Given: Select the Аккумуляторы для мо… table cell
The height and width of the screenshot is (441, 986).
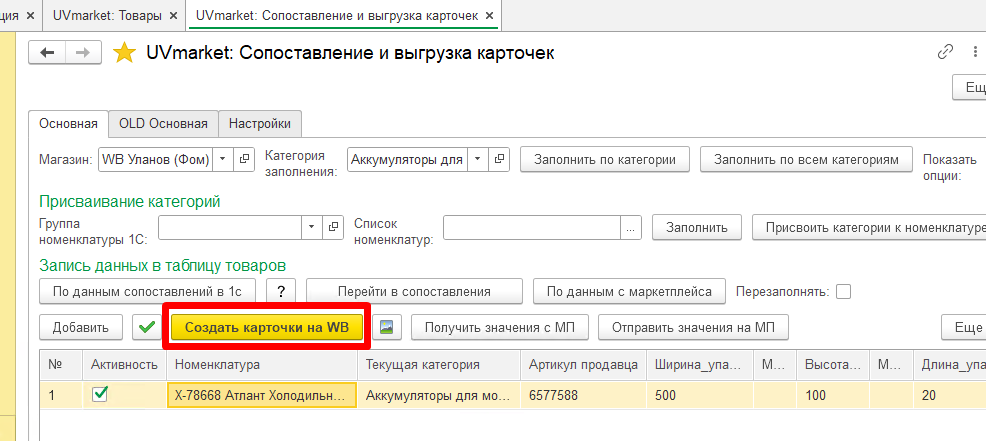Looking at the screenshot, I should (x=439, y=396).
